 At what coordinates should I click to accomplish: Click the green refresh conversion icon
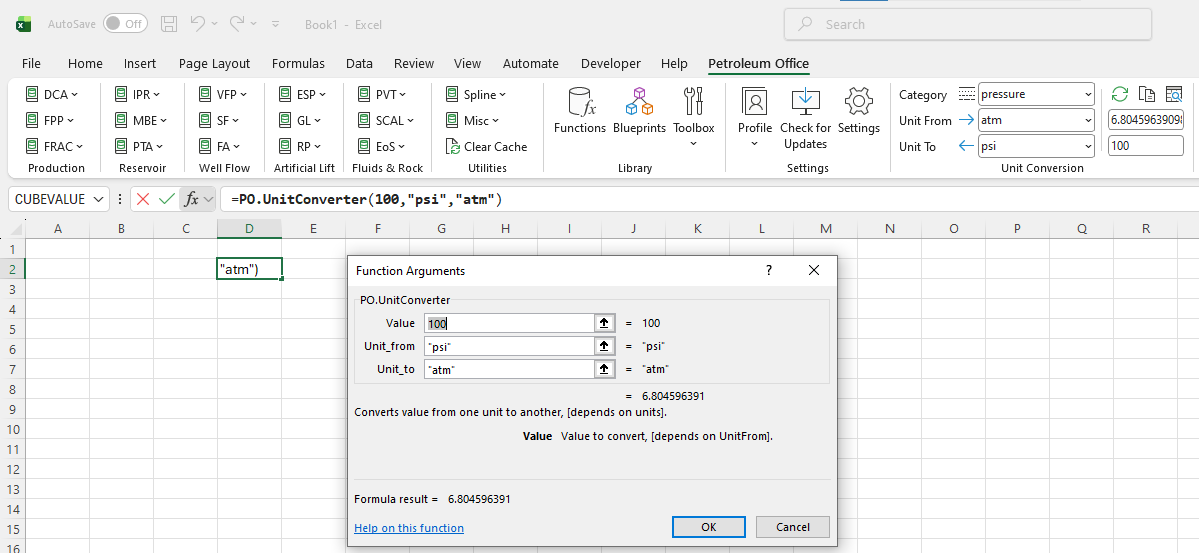coord(1119,94)
